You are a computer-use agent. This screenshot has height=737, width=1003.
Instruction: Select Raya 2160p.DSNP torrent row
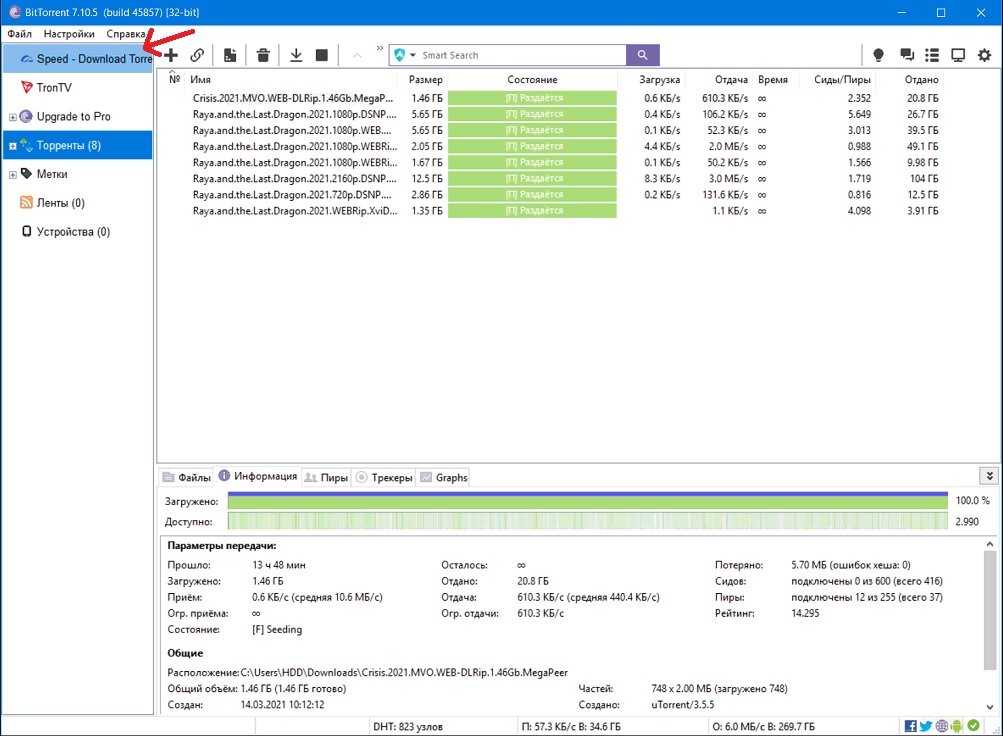click(x=551, y=178)
